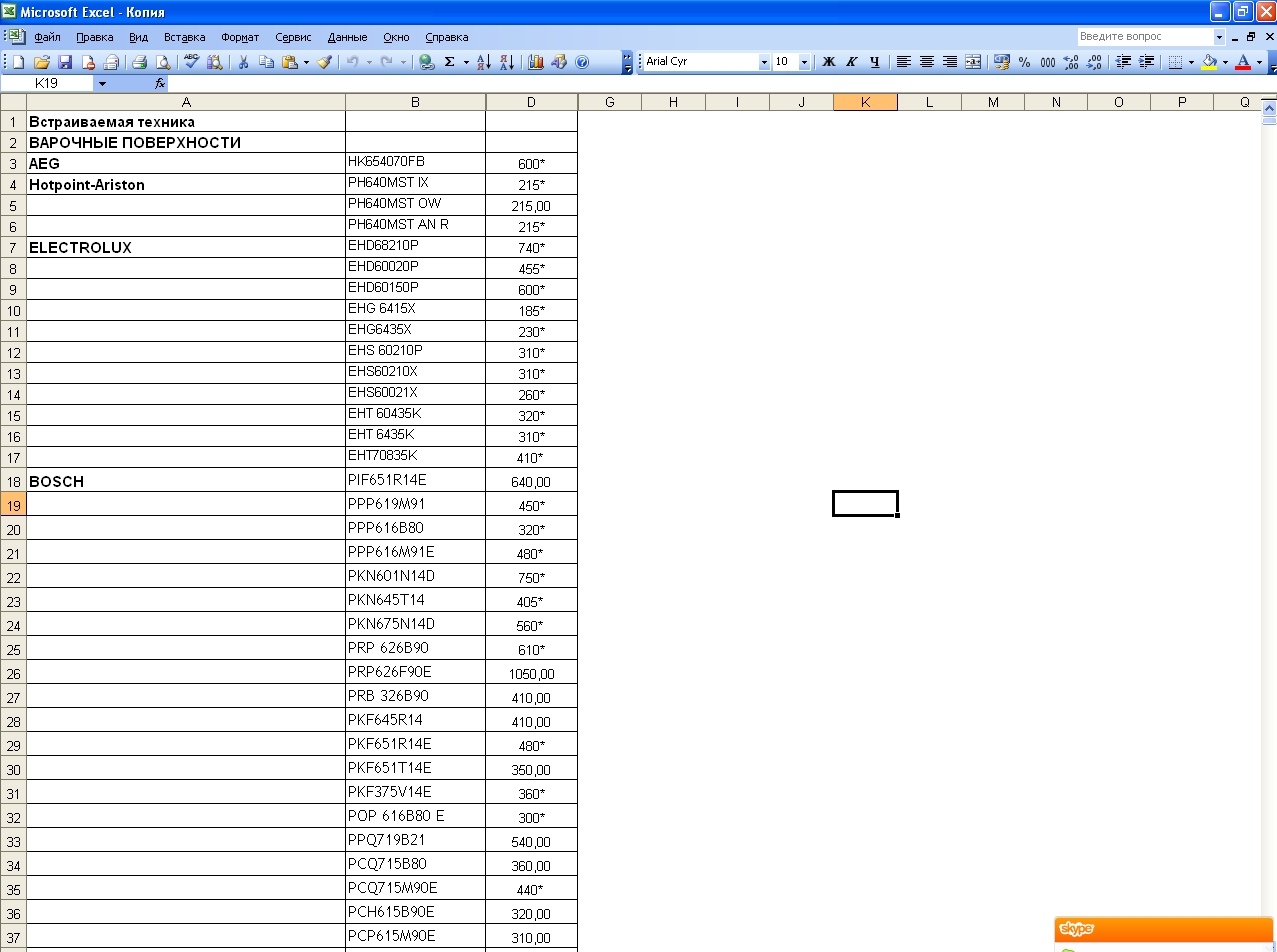Align text to the left
This screenshot has width=1277, height=952.
pos(903,62)
